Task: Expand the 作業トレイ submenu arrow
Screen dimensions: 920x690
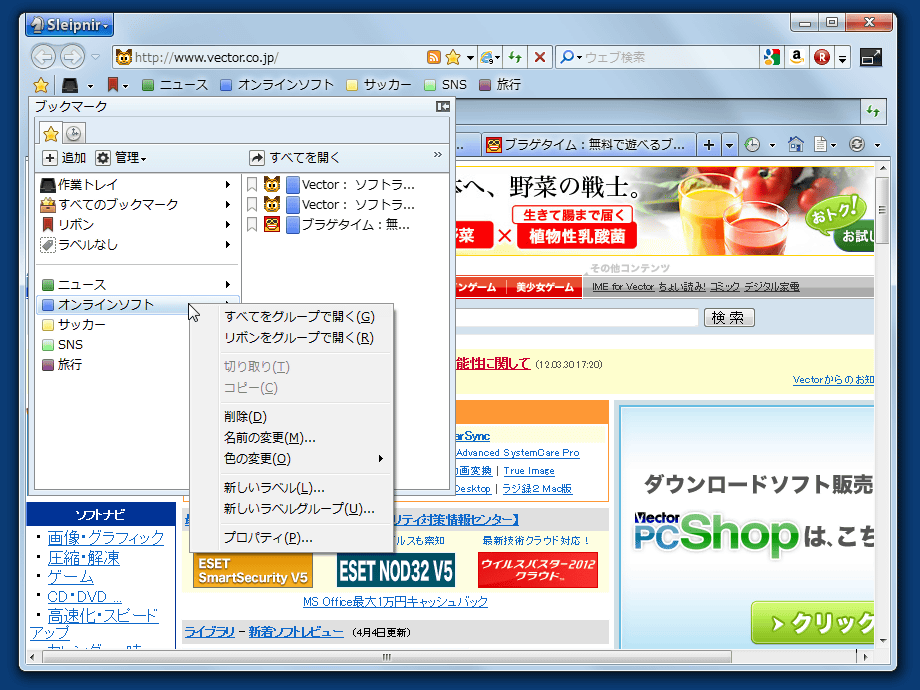Action: 228,185
